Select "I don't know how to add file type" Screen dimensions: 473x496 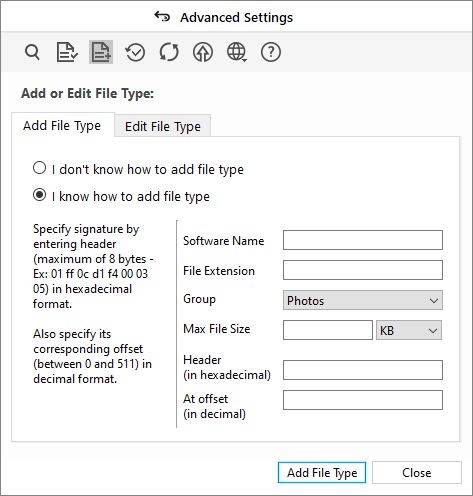pos(138,169)
